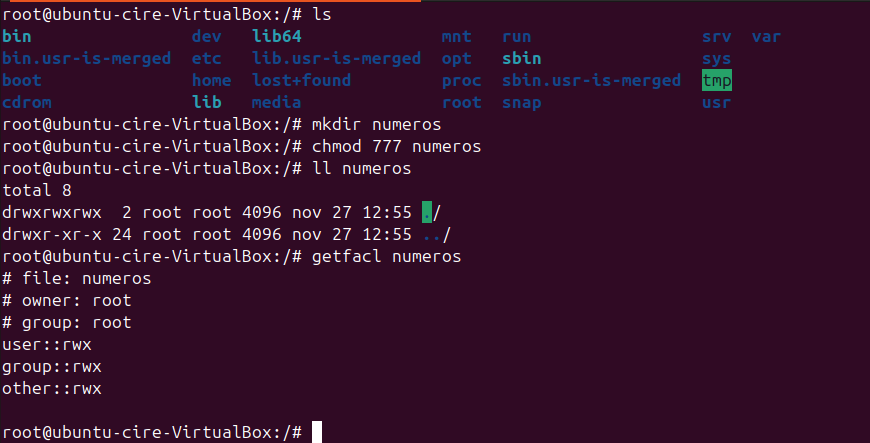Image resolution: width=870 pixels, height=443 pixels.
Task: Select the cdrom directory name
Action: [27, 102]
